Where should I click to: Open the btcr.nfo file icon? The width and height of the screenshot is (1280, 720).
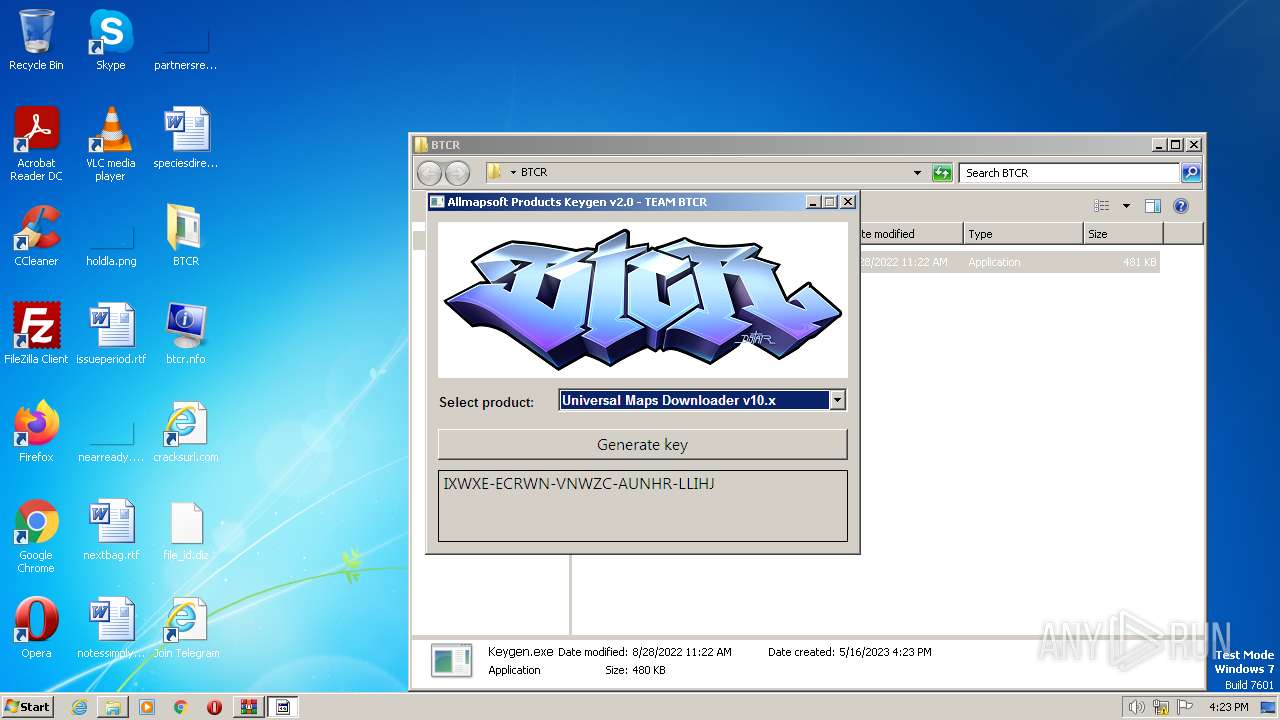click(x=185, y=333)
